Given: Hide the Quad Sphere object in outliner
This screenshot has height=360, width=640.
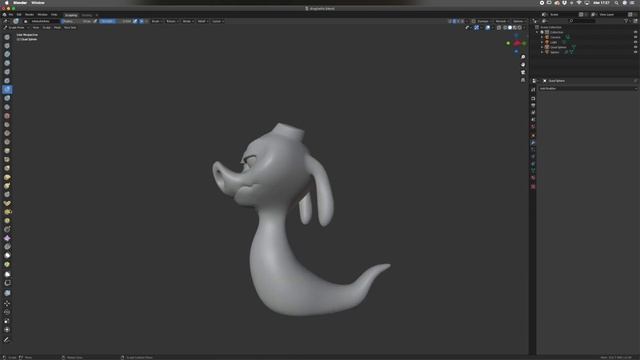Looking at the screenshot, I should 636,47.
